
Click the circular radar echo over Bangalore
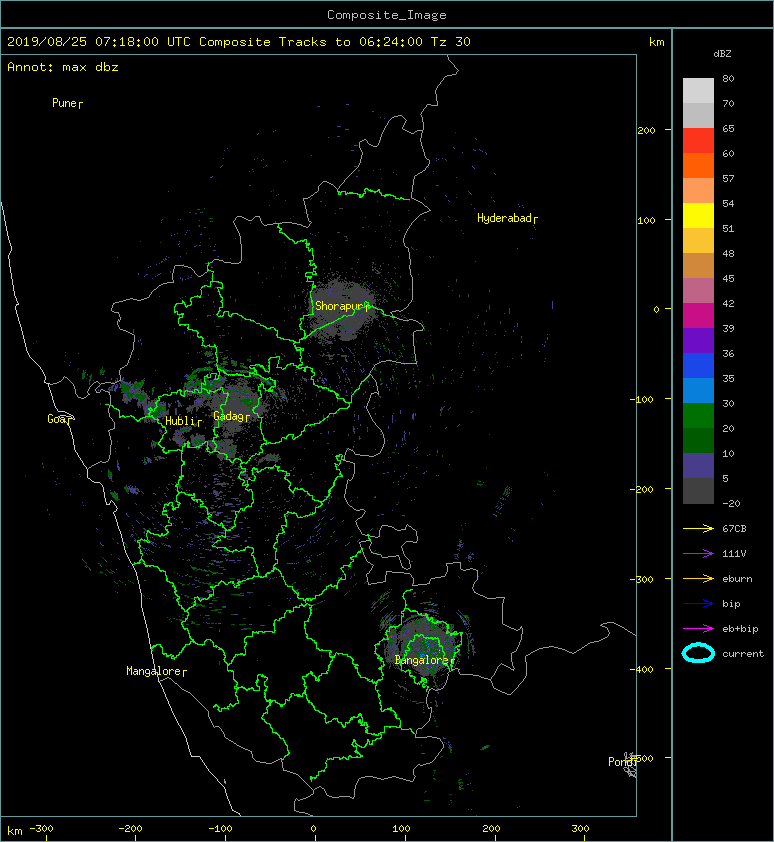pyautogui.click(x=423, y=648)
